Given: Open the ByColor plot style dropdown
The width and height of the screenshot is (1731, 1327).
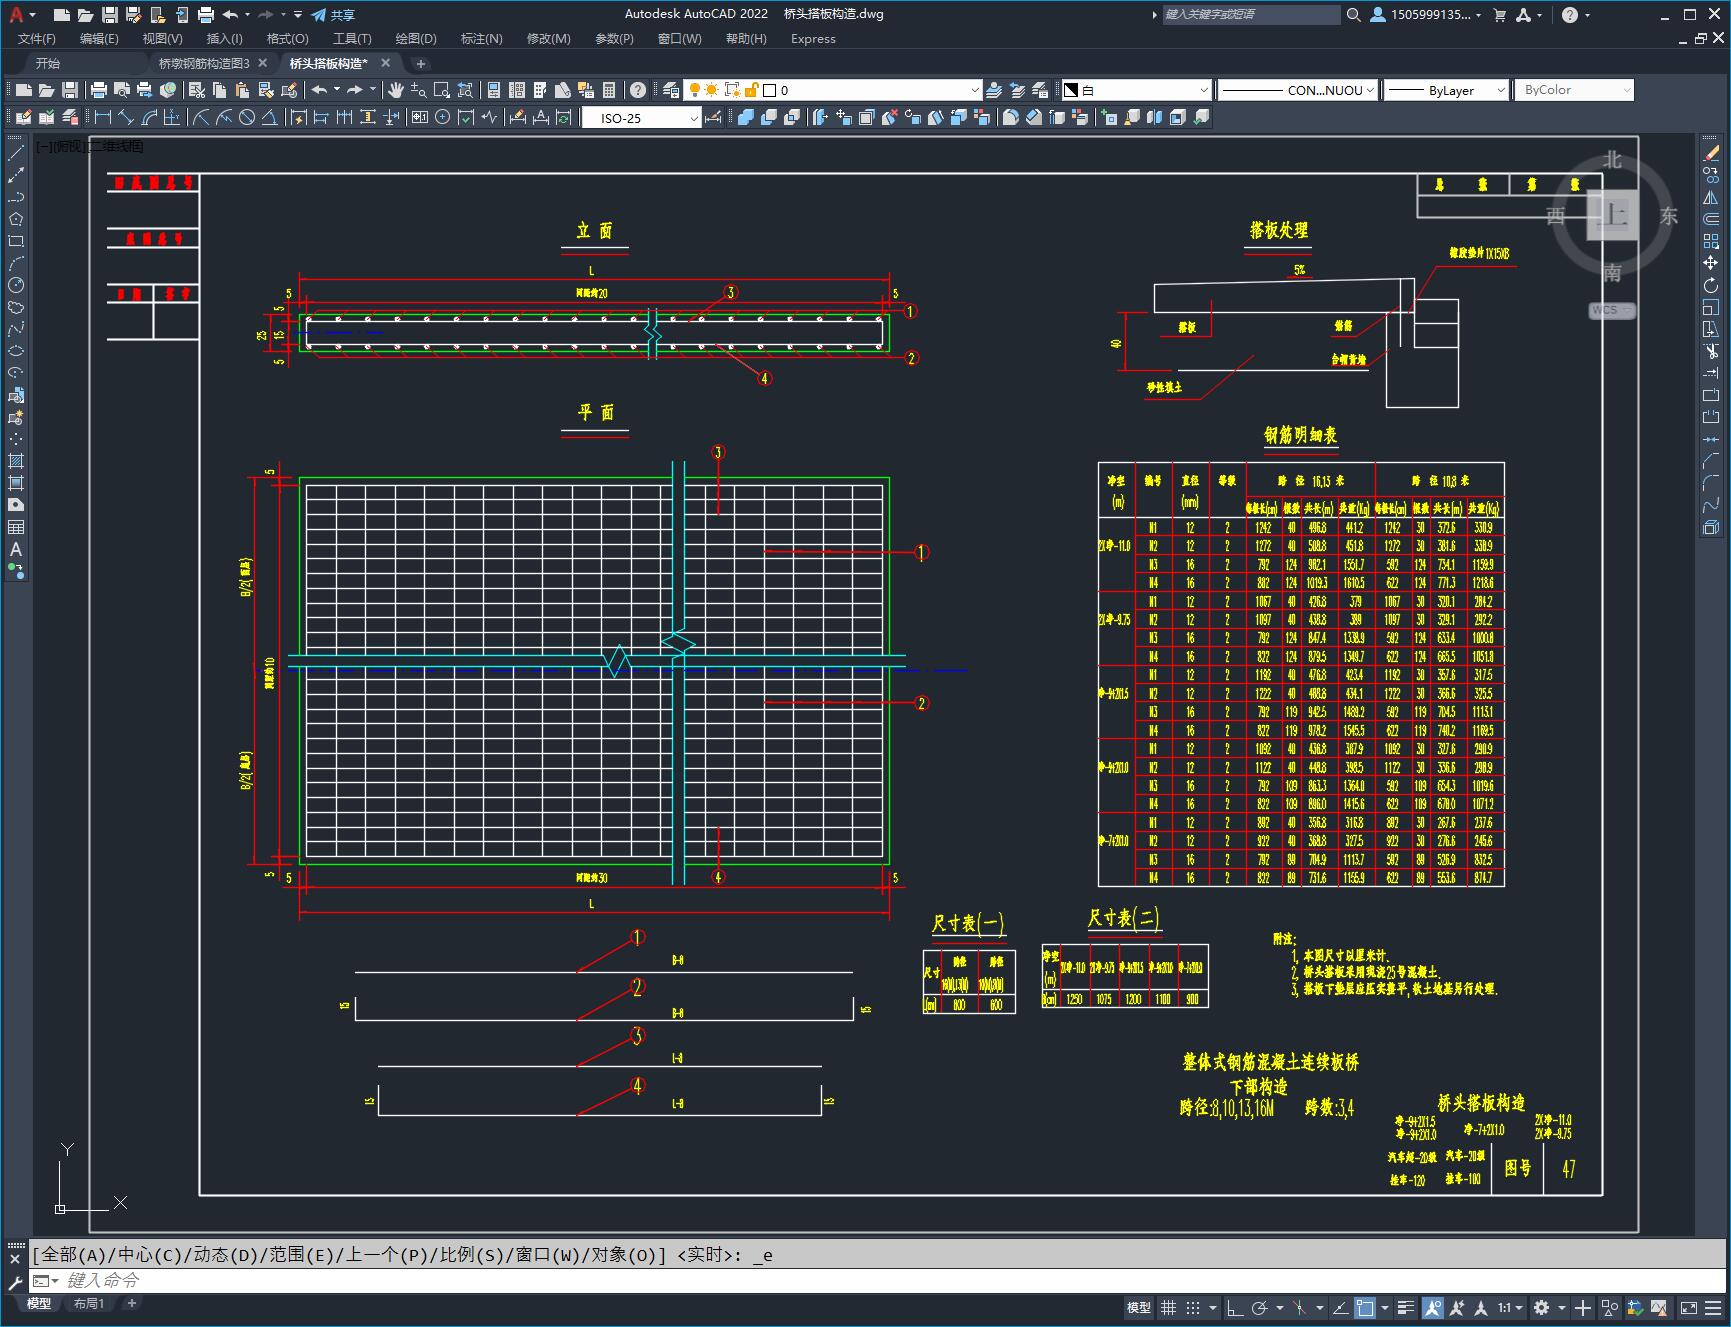Looking at the screenshot, I should coord(1574,90).
